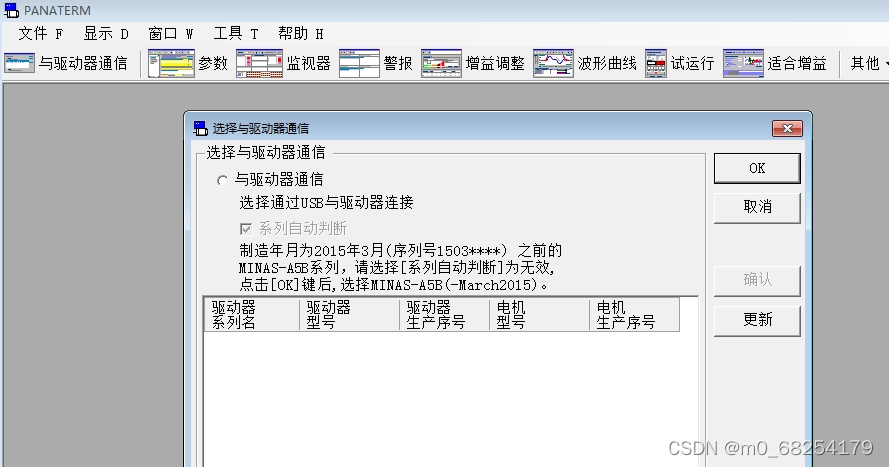Click the 更新 refresh button
889x467 pixels.
pos(757,320)
